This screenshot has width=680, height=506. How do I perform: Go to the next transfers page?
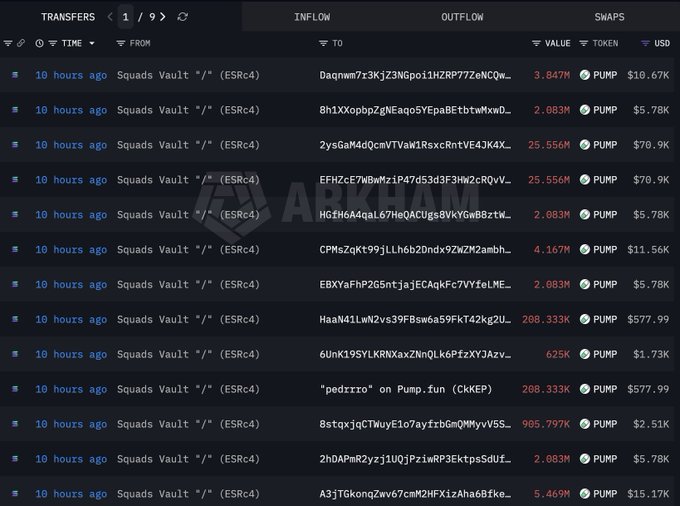163,17
